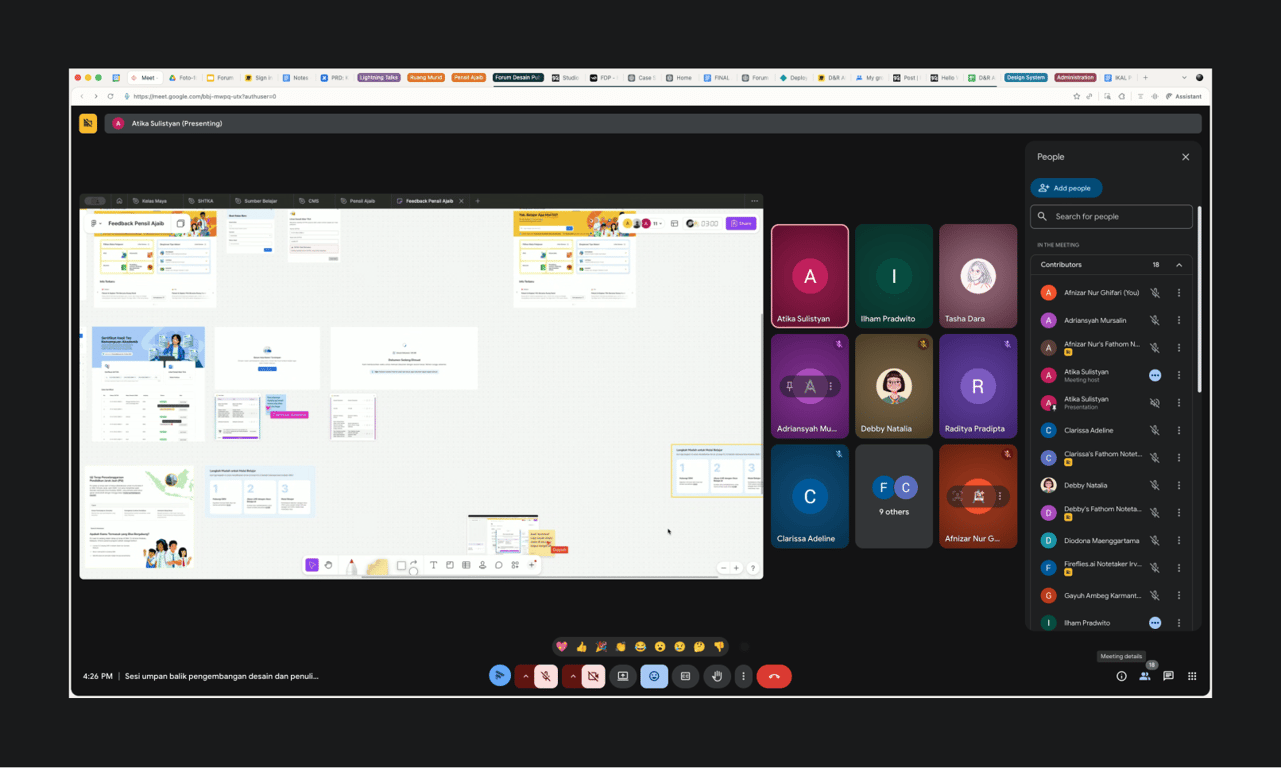Image resolution: width=1281 pixels, height=768 pixels.
Task: Turn on closed captions in the meeting
Action: point(686,676)
